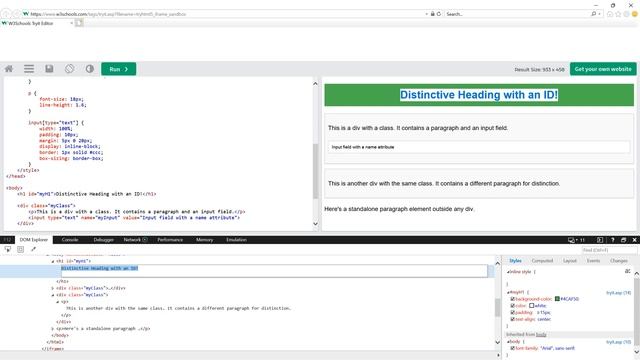Viewport: 640px width, 360px height.
Task: Click the text input in the result preview
Action: (x=479, y=147)
